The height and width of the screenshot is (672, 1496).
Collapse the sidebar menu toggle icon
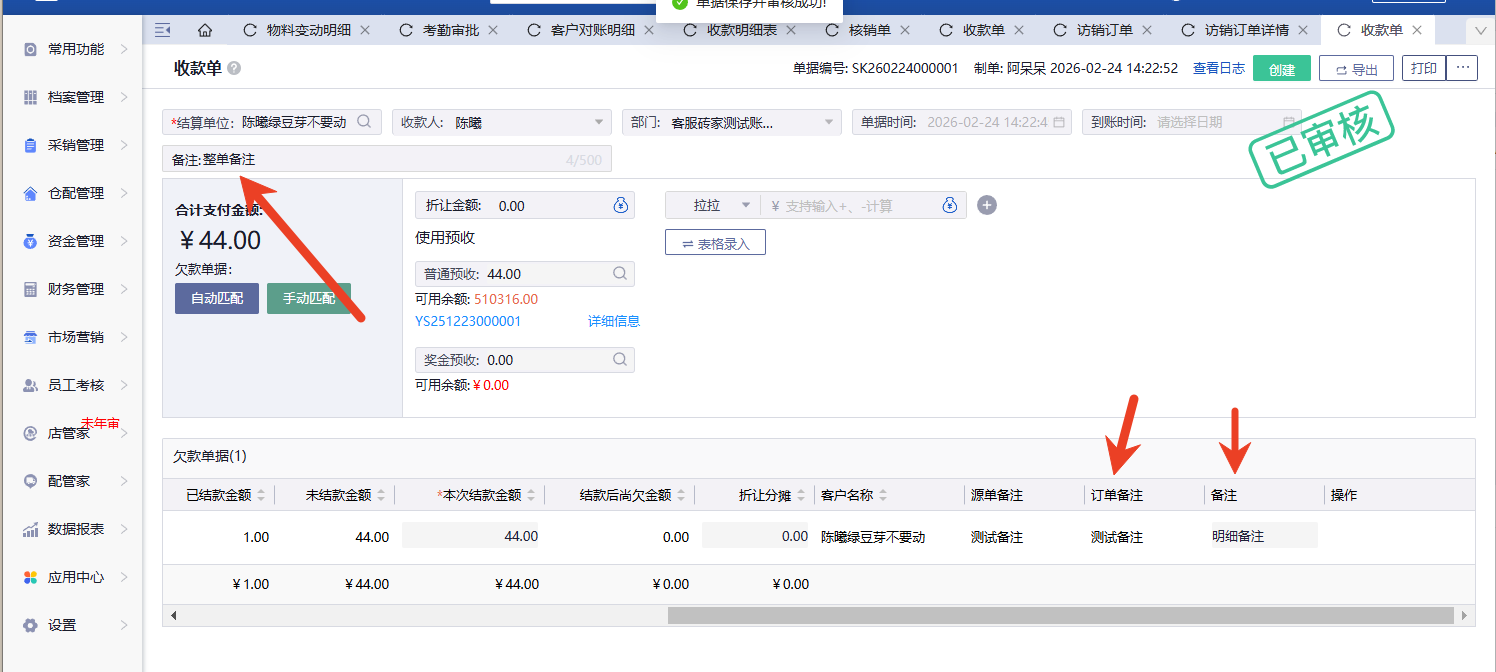pos(162,30)
